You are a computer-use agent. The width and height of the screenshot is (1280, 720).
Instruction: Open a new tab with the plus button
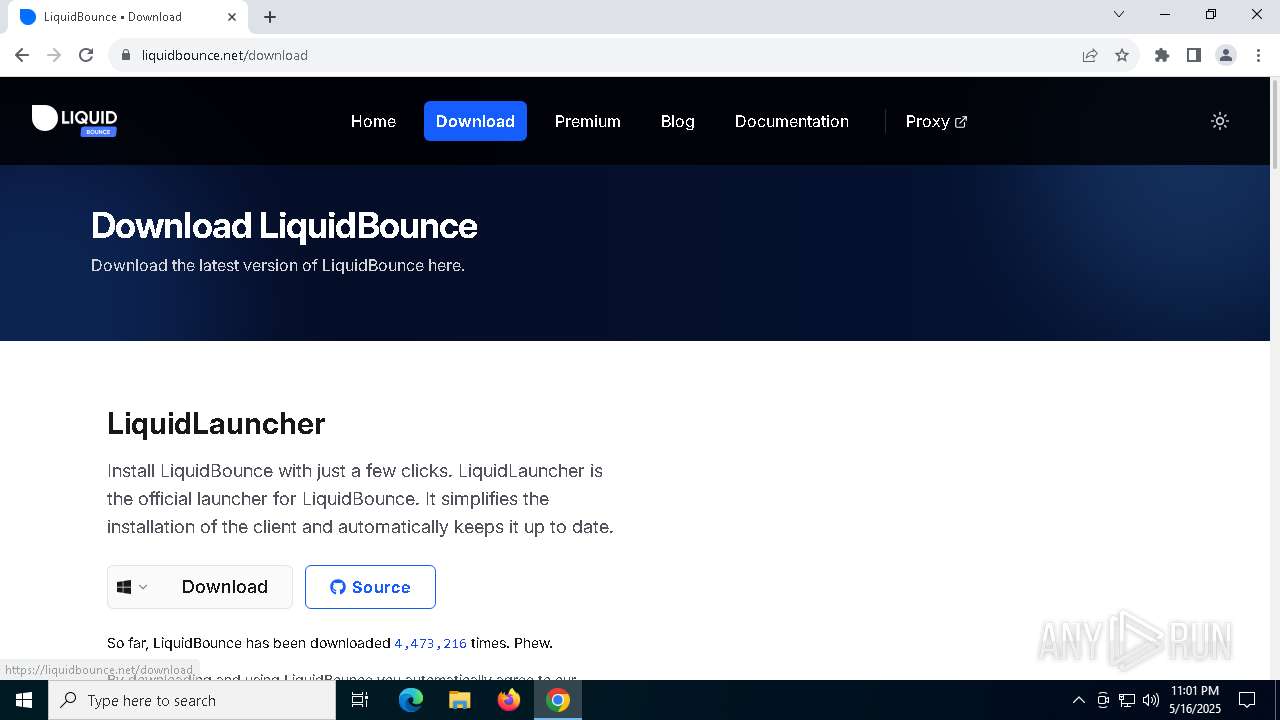pyautogui.click(x=270, y=17)
